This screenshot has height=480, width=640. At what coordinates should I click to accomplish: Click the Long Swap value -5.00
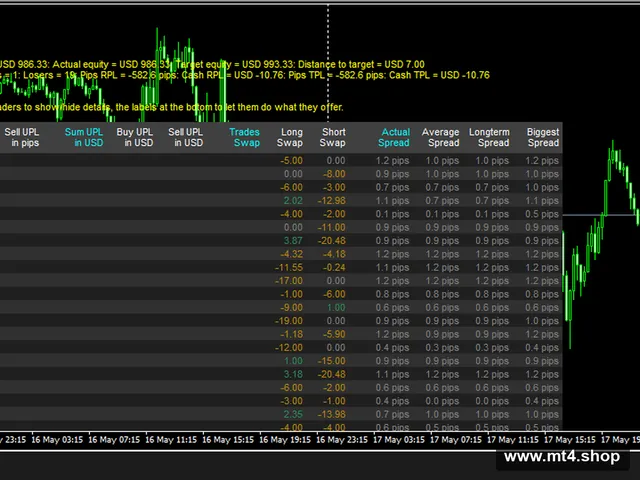point(291,161)
